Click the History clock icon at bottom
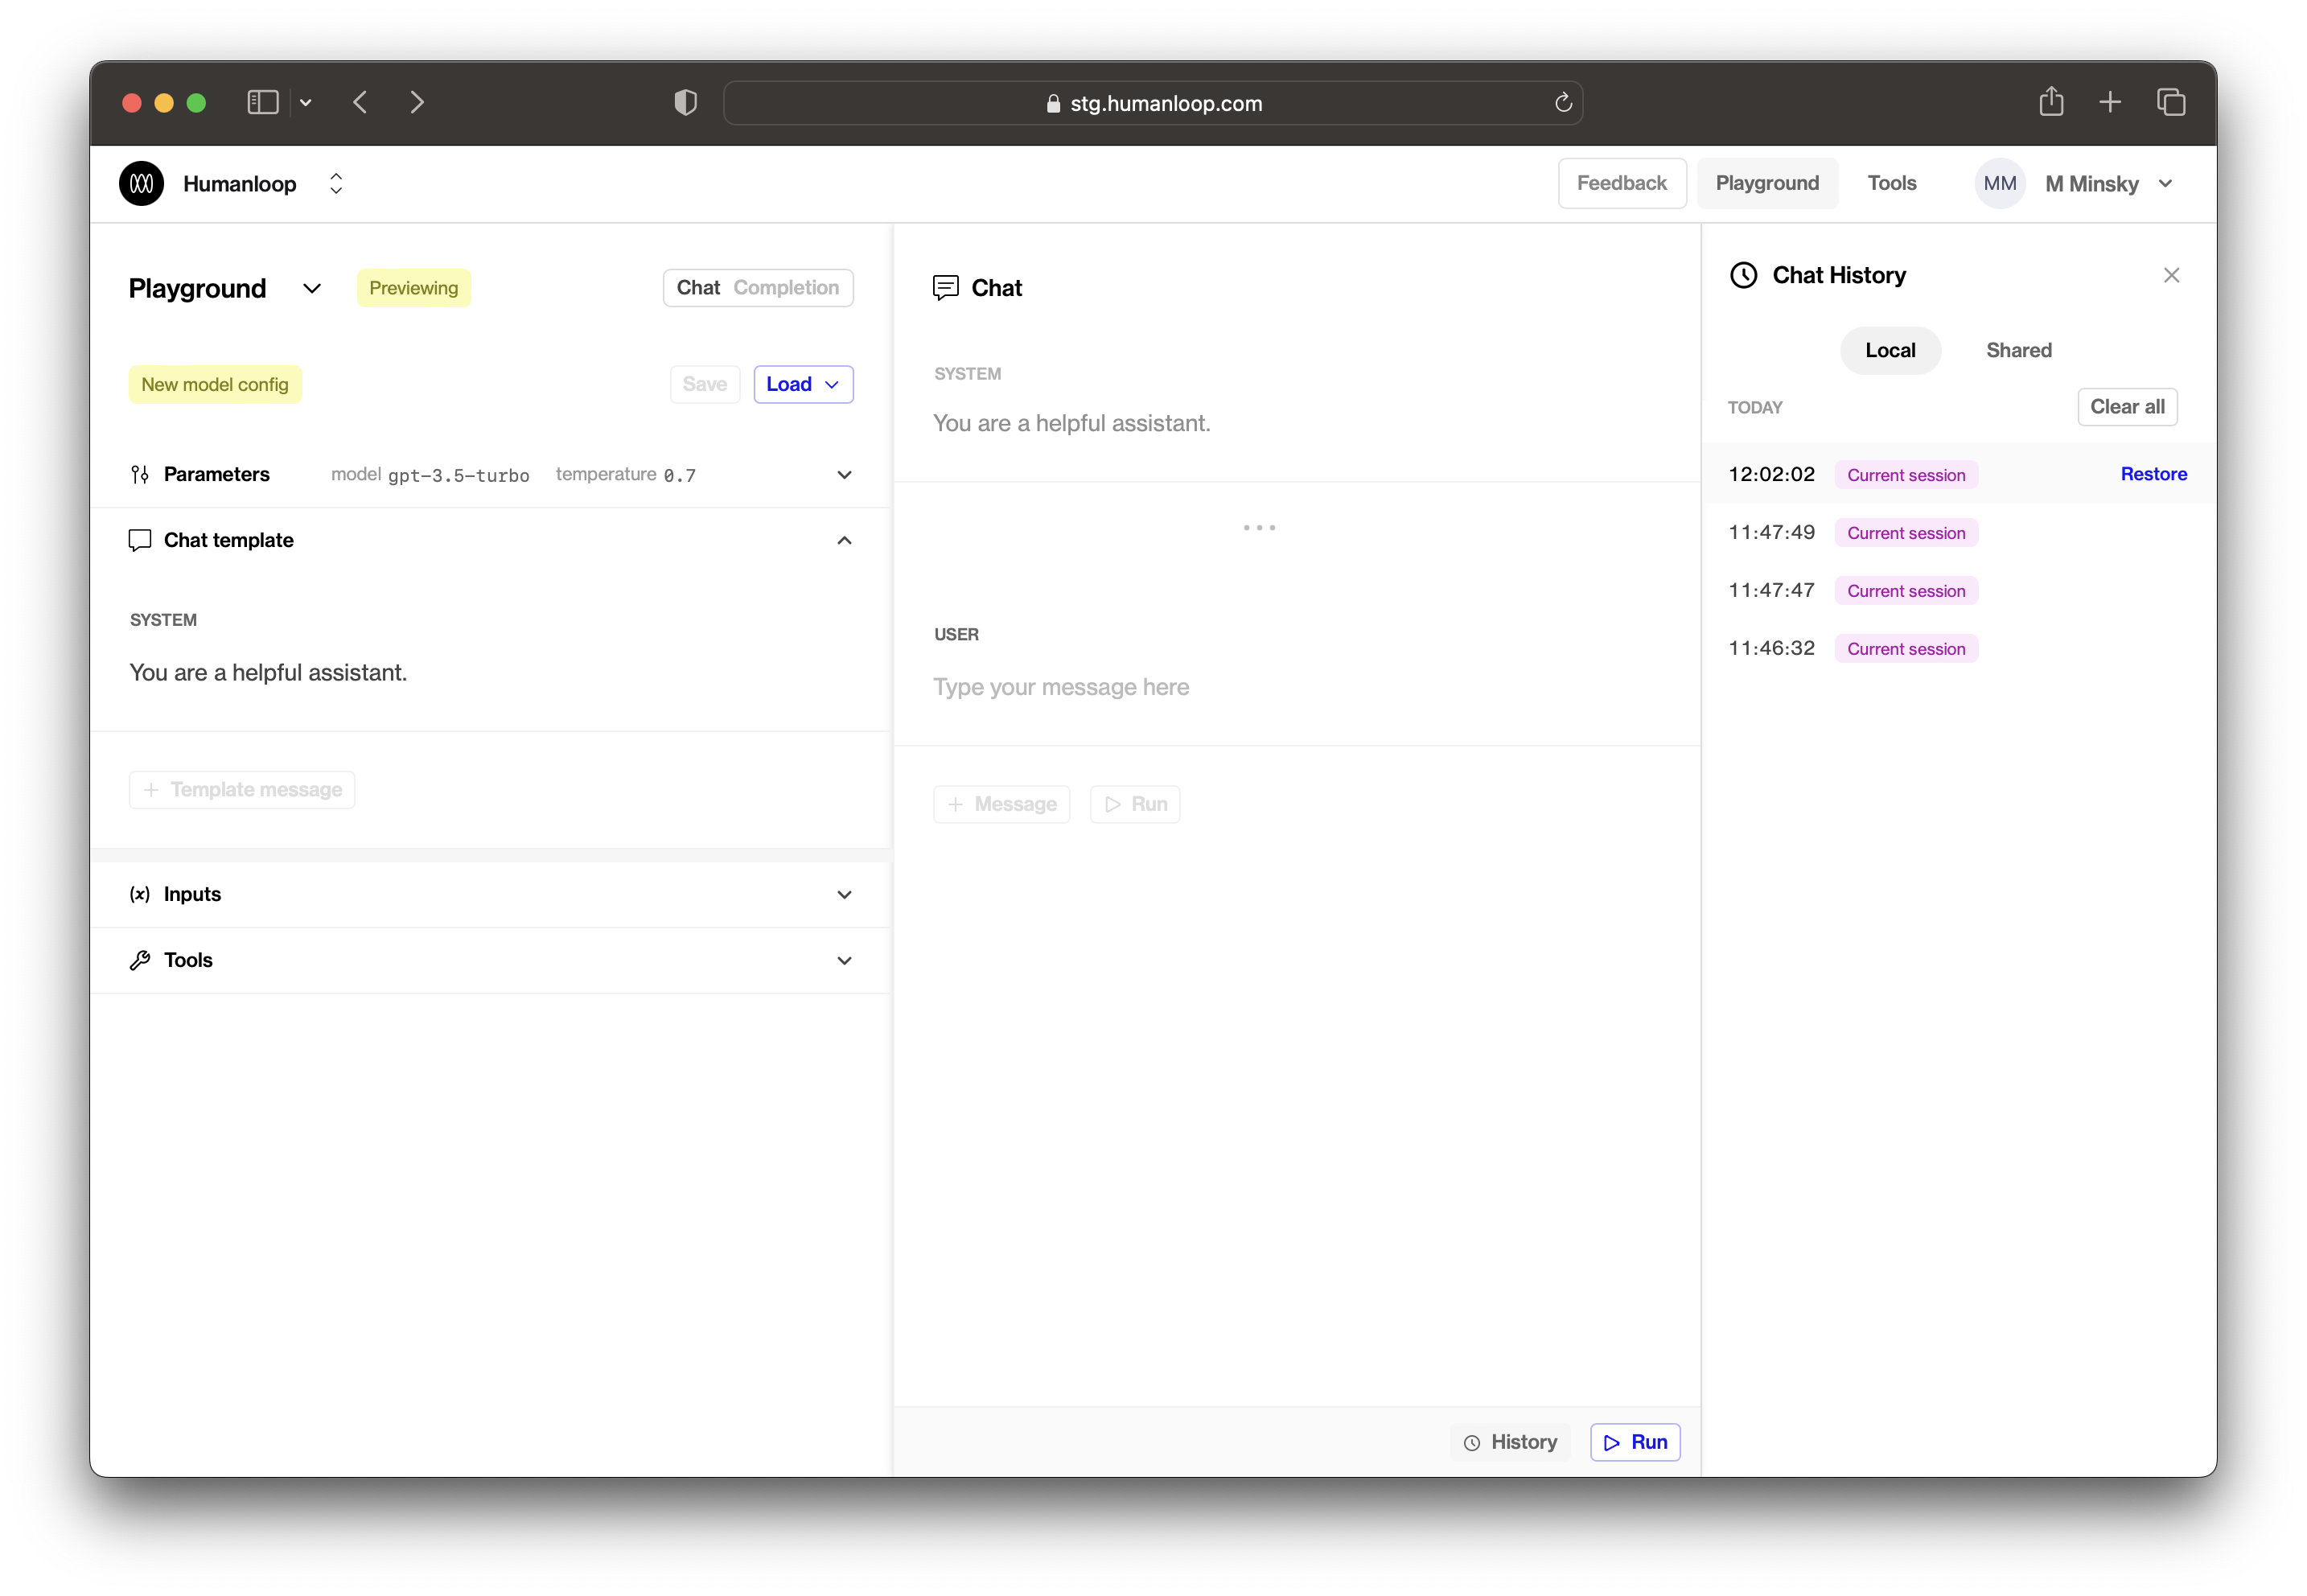 pos(1472,1444)
